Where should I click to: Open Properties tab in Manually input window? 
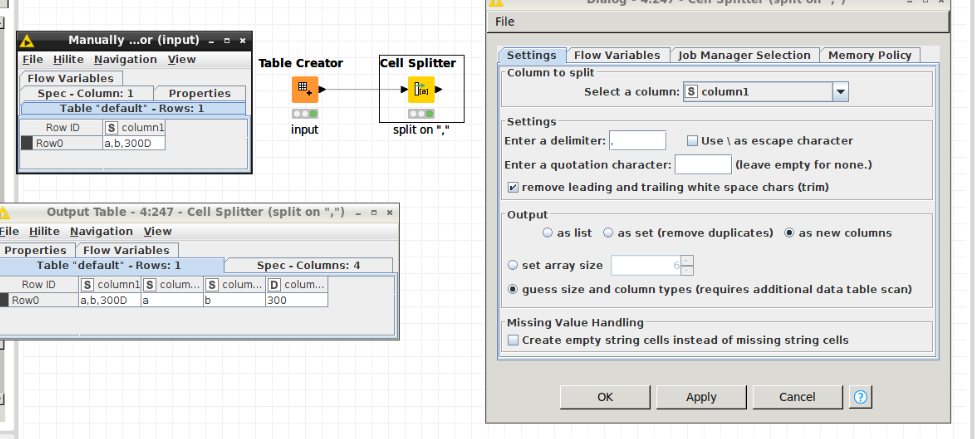click(200, 93)
